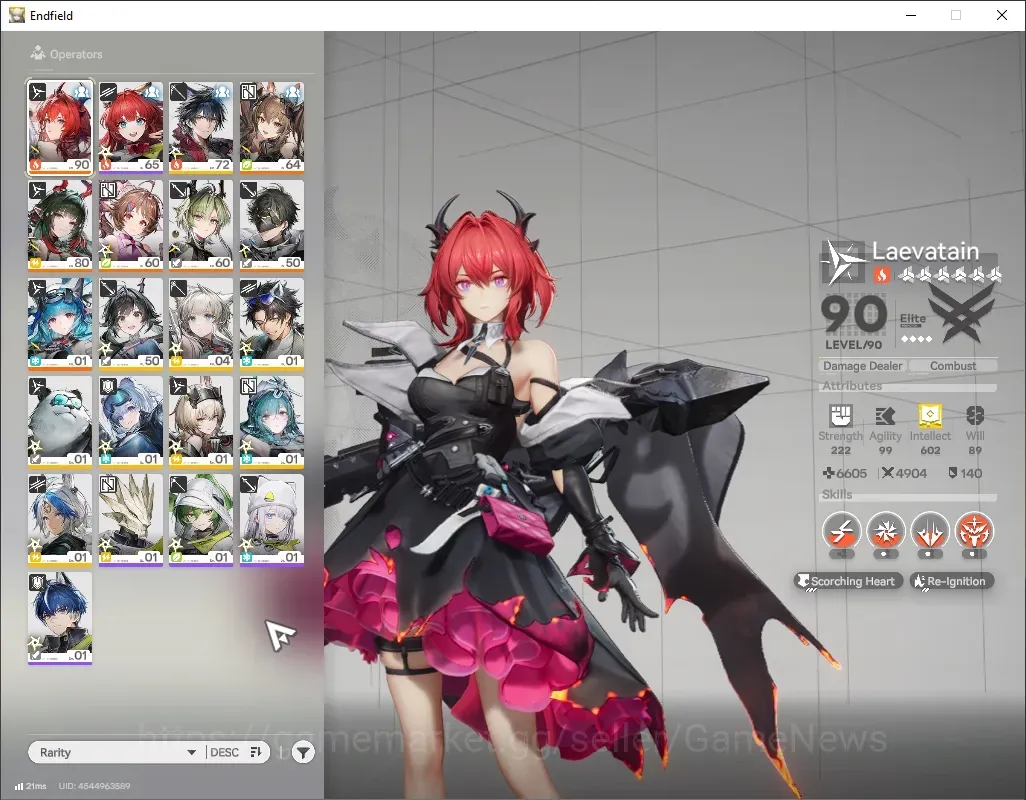The height and width of the screenshot is (800, 1026).
Task: Select the level 04 white-haired operator card
Action: 201,324
